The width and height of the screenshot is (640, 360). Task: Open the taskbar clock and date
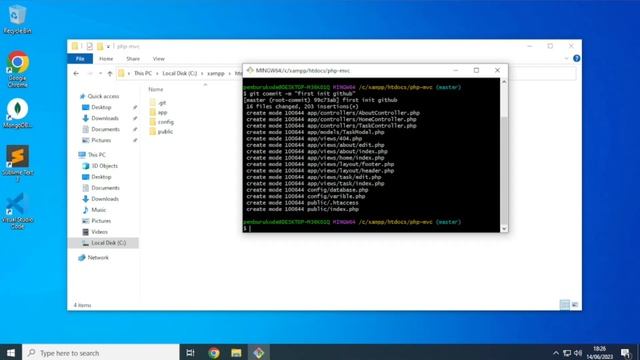point(600,353)
